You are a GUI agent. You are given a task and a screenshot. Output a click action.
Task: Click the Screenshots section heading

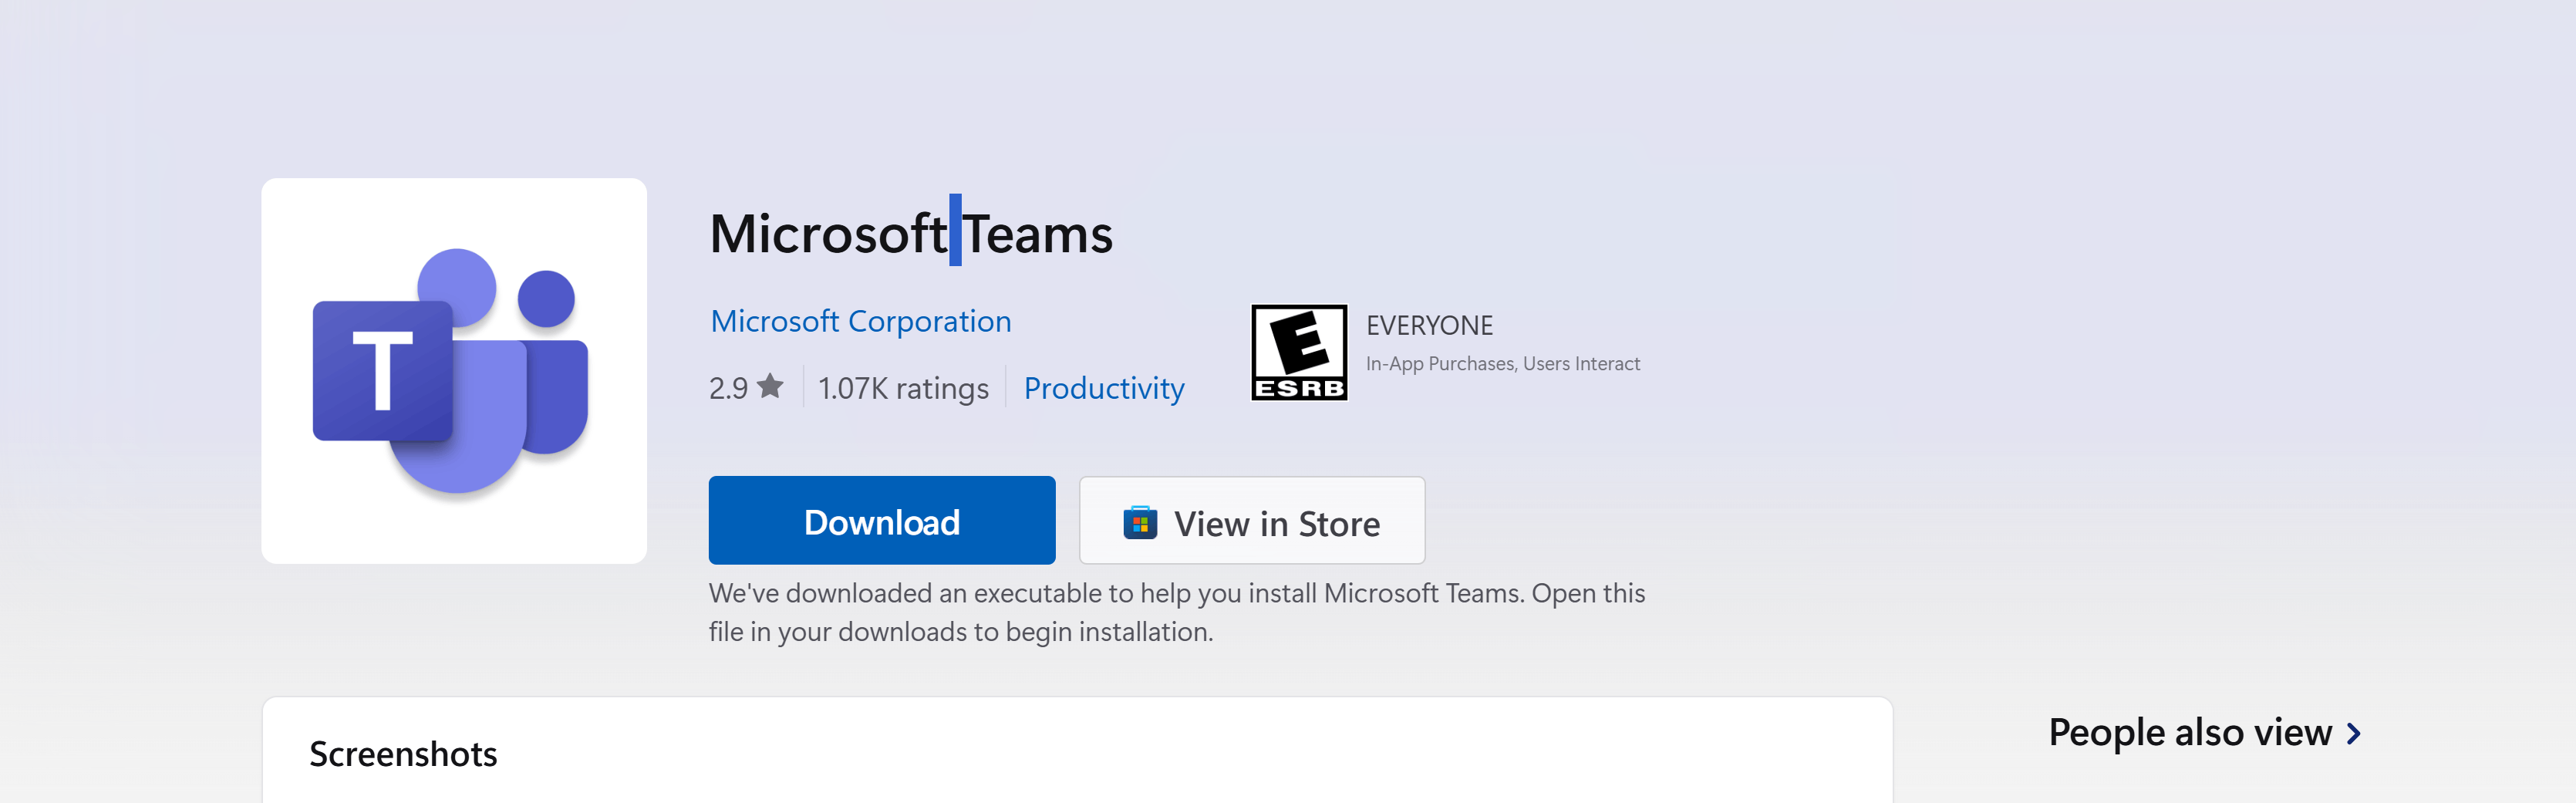coord(404,754)
